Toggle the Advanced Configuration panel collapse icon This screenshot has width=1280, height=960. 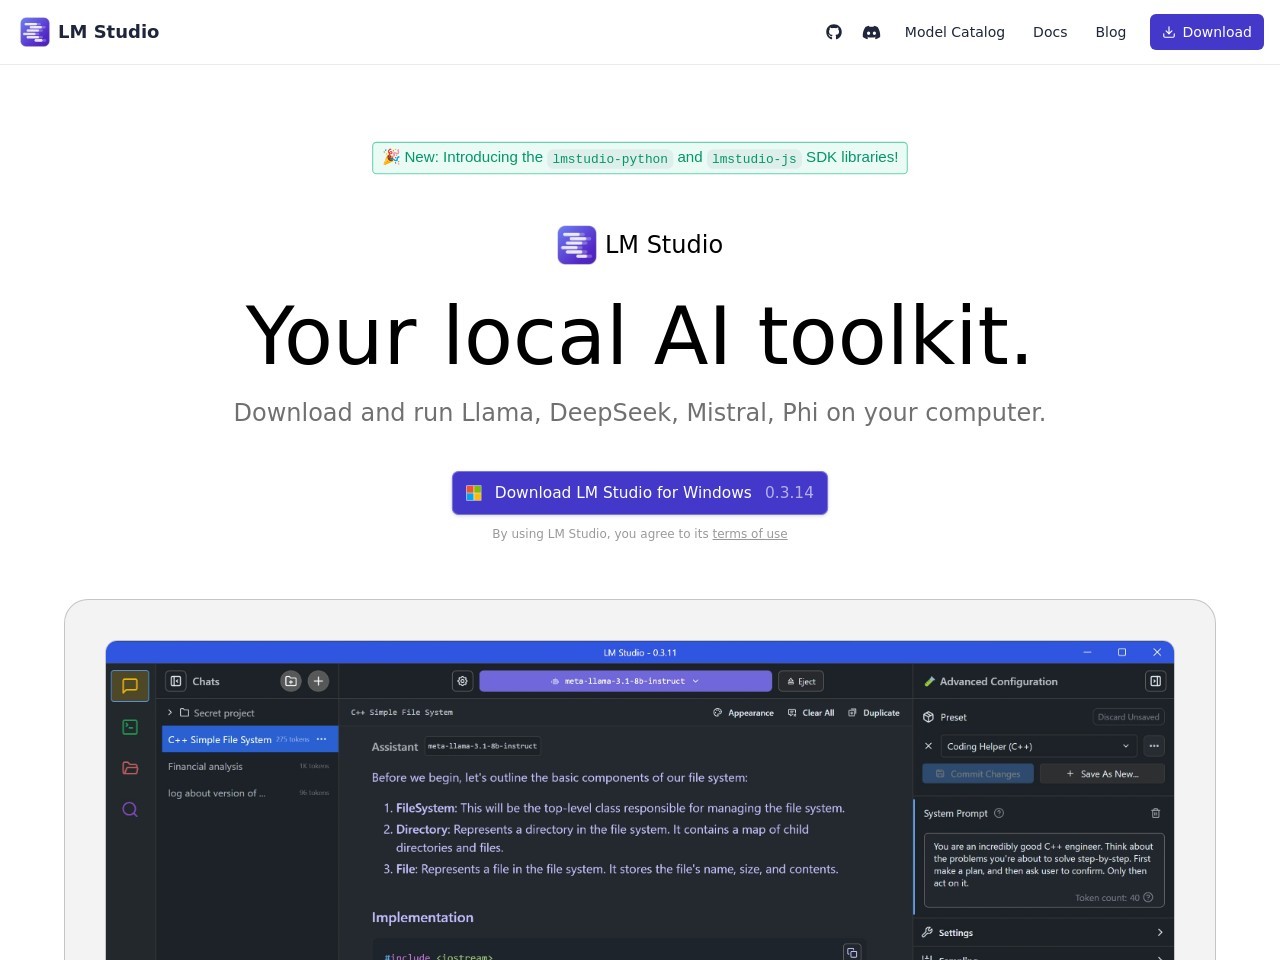[x=1155, y=681]
